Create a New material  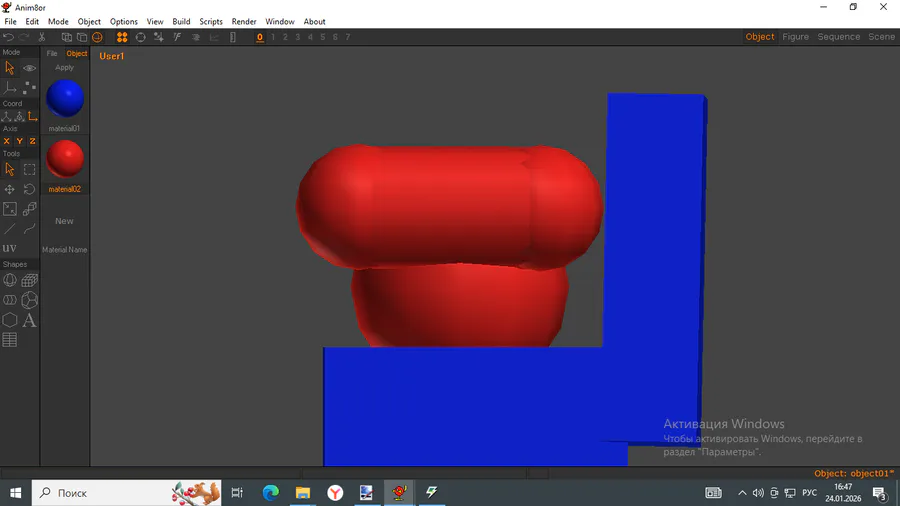[64, 221]
